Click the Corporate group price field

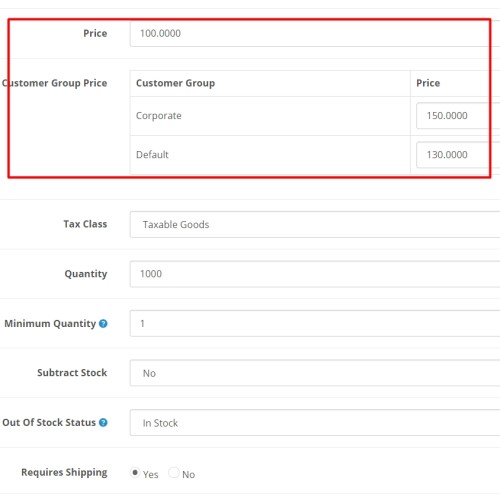pyautogui.click(x=458, y=116)
